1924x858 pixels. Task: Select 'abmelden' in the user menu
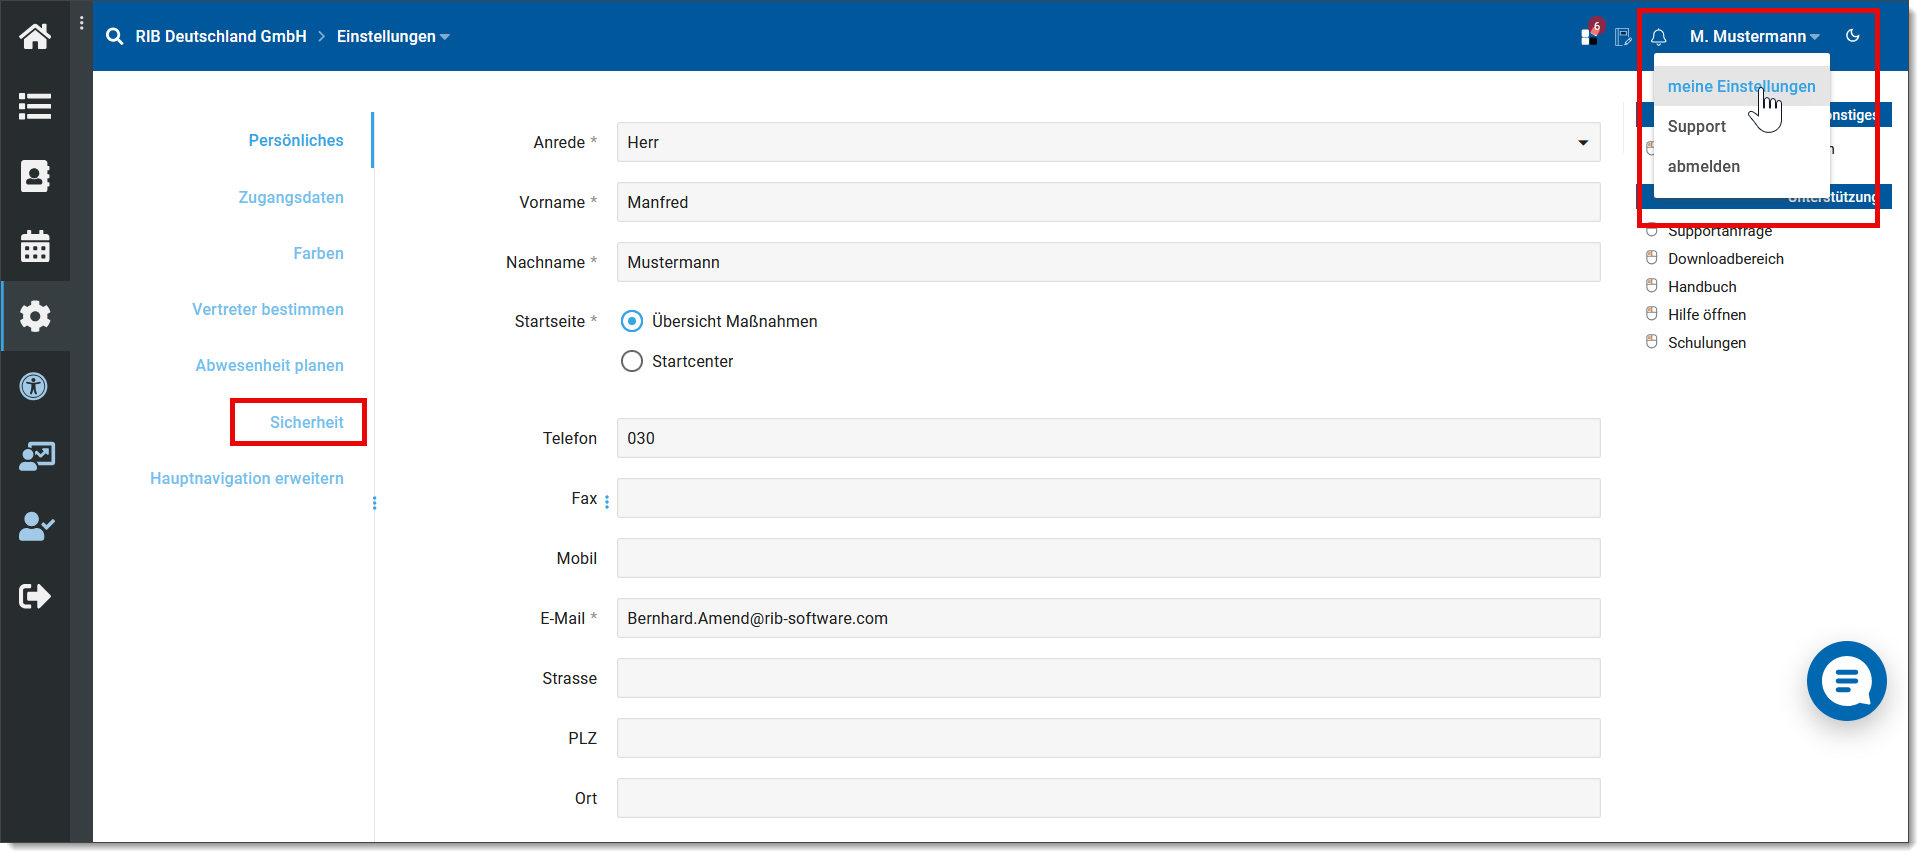coord(1703,167)
